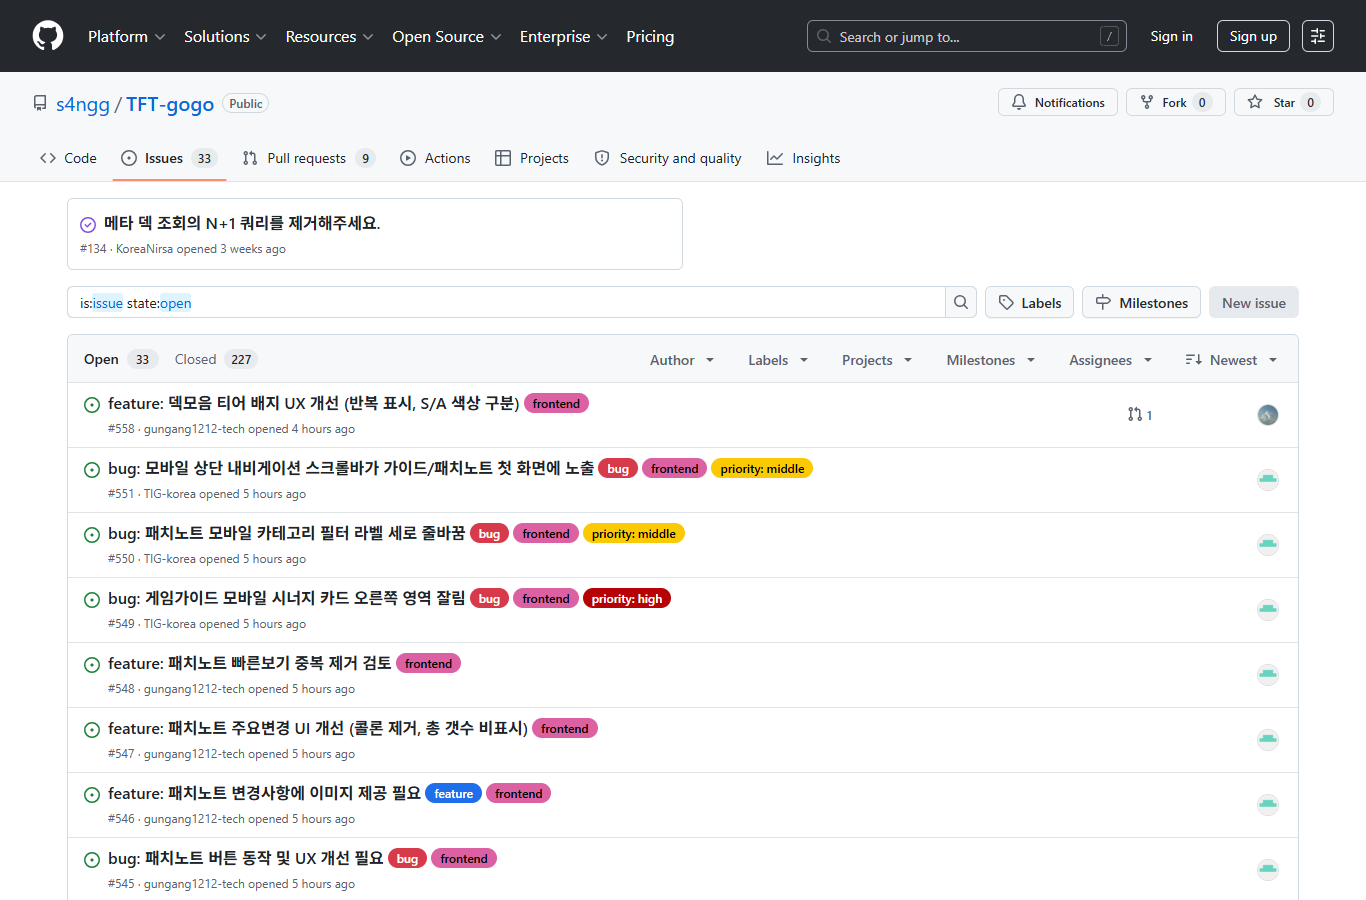Click the assignee avatar on issue #550
Image resolution: width=1366 pixels, height=900 pixels.
[1268, 545]
